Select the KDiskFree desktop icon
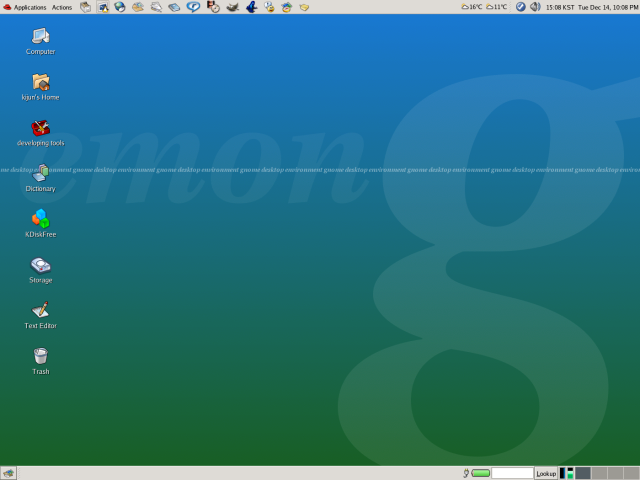This screenshot has height=480, width=640. pos(40,224)
